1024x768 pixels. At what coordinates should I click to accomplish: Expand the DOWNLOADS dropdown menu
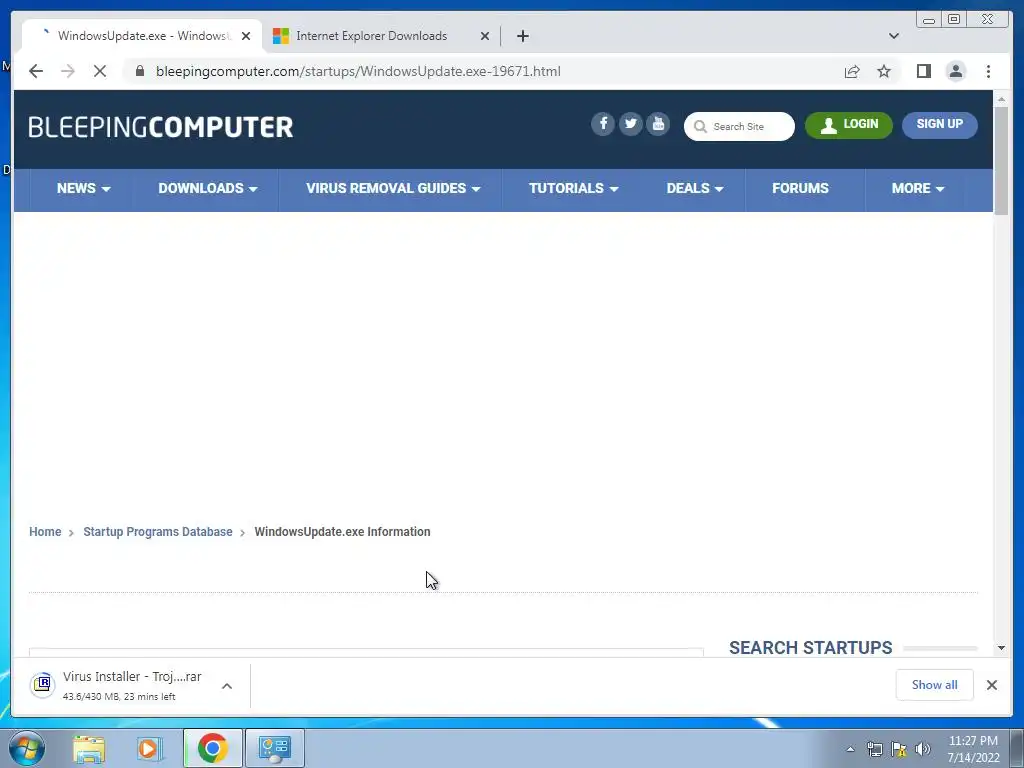(x=208, y=189)
